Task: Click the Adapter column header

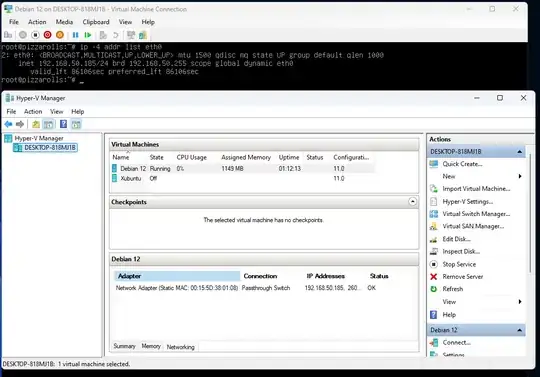Action: click(177, 276)
